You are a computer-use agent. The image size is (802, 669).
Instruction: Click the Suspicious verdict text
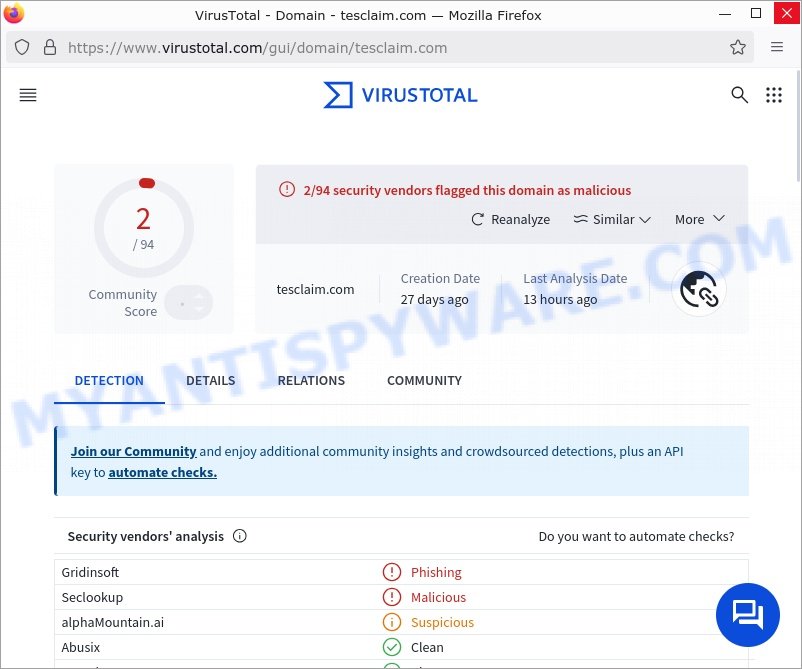[442, 622]
